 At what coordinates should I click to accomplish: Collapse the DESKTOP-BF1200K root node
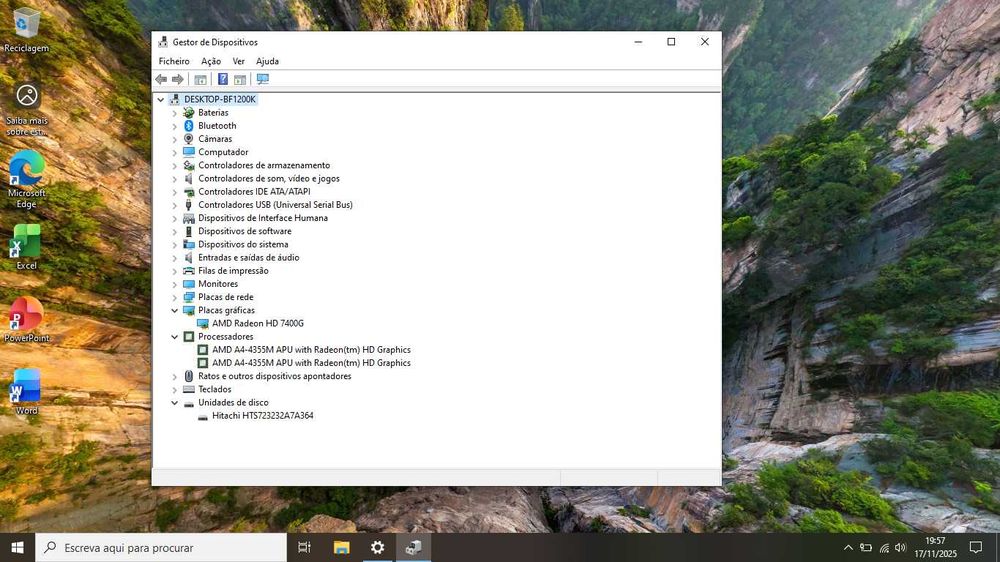(161, 100)
